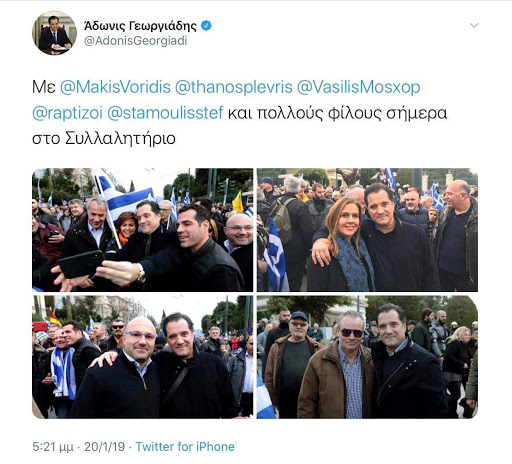Click the black smartphone in the selfie photo

82,264
